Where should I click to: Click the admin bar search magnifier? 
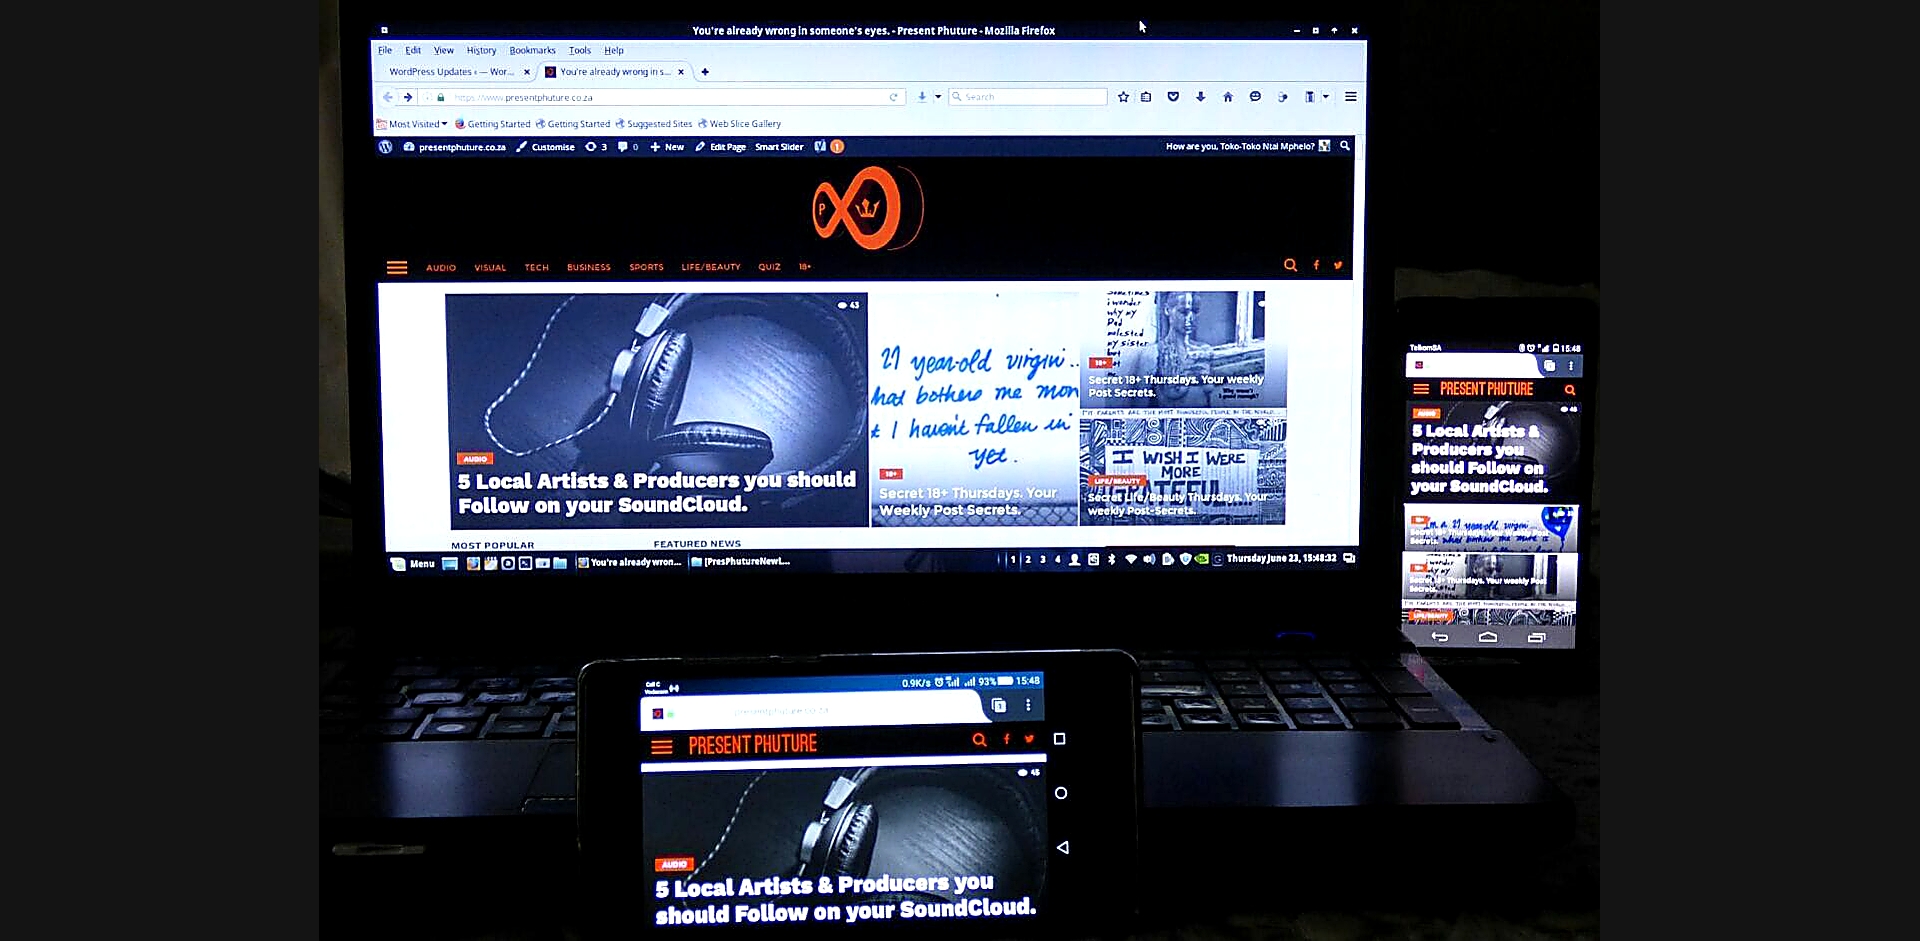(x=1345, y=146)
